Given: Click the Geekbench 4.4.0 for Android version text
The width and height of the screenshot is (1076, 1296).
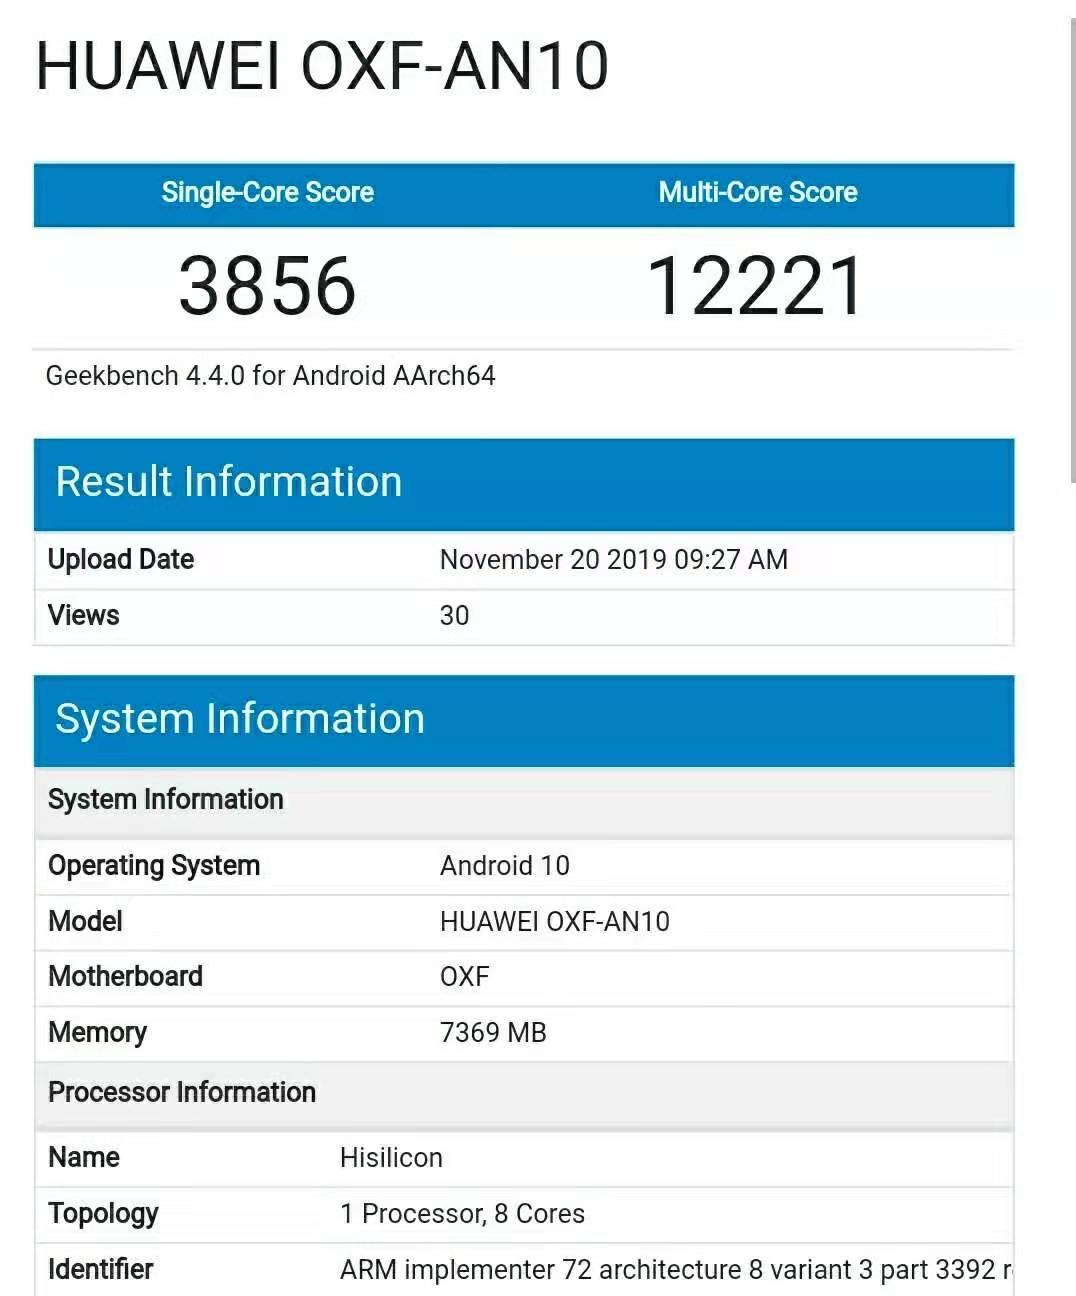Looking at the screenshot, I should tap(270, 376).
